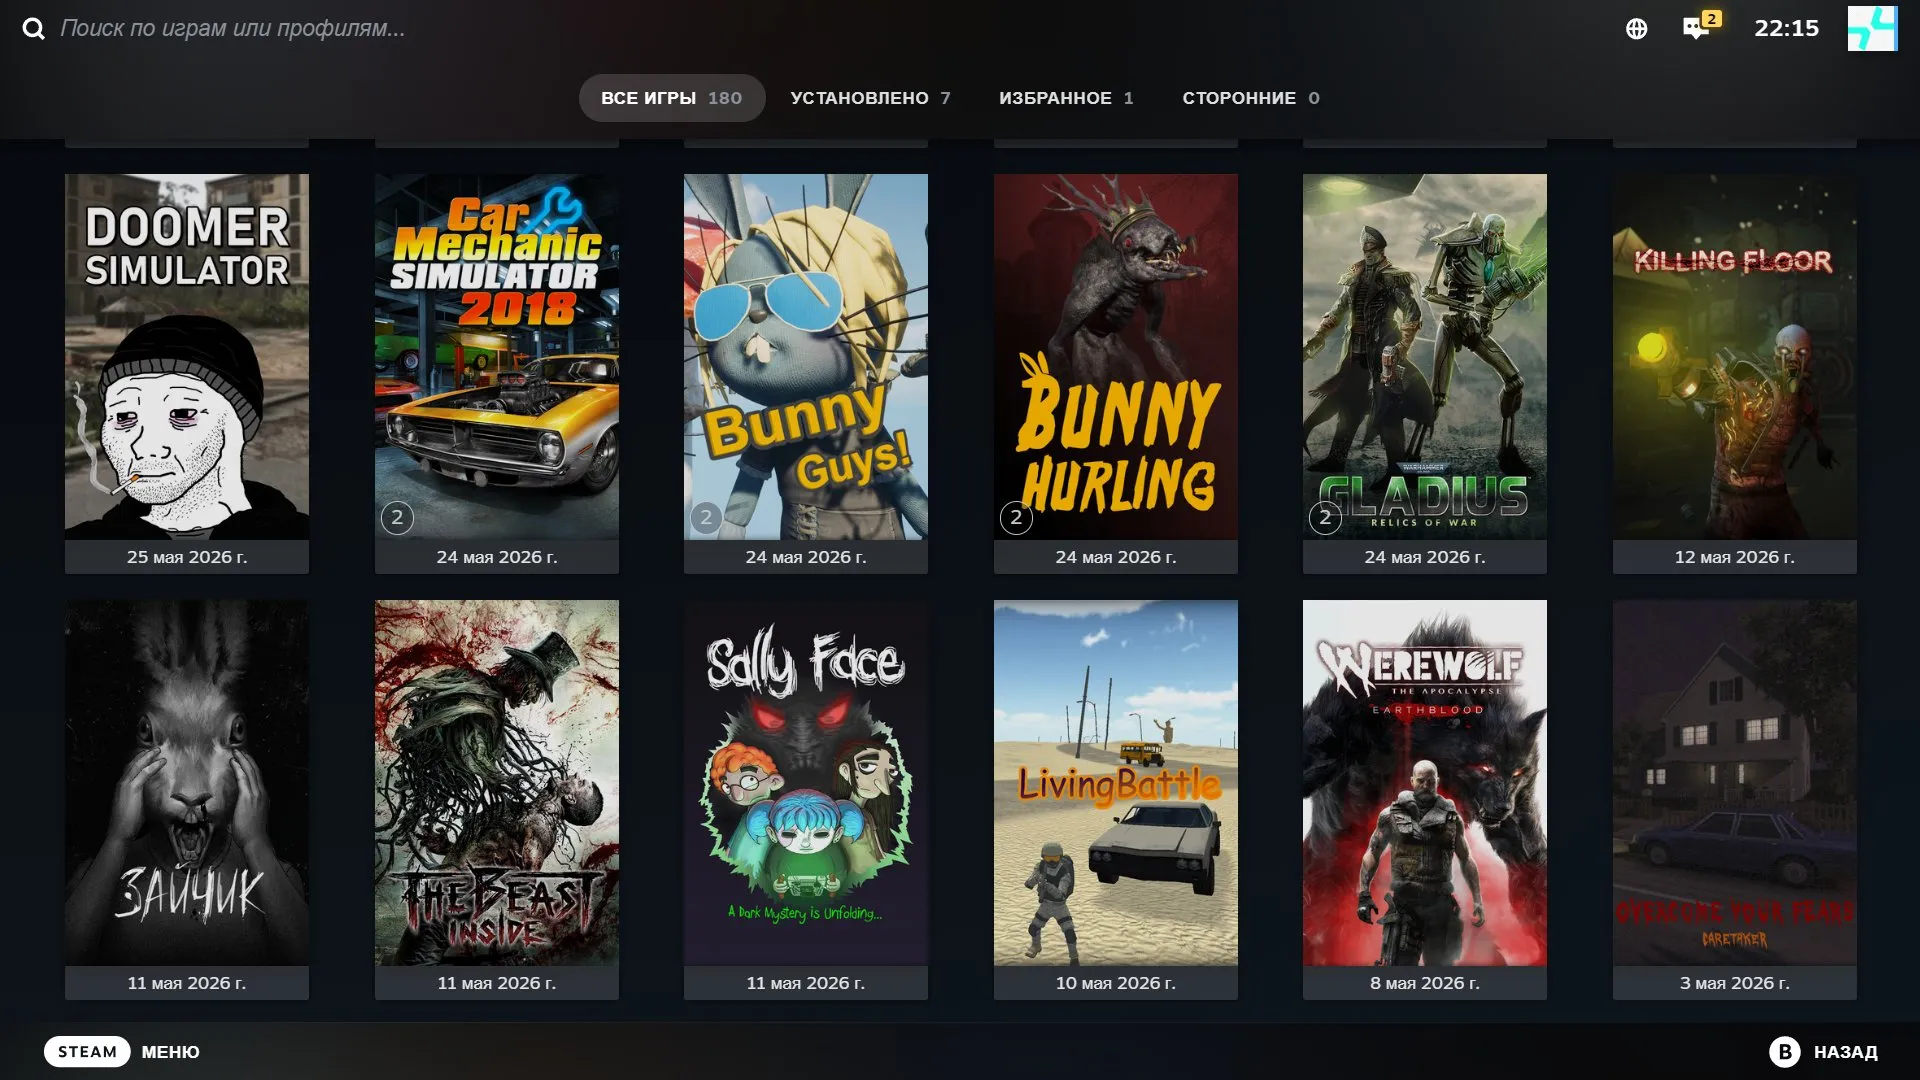1920x1080 pixels.
Task: Open the user profile avatar
Action: pos(1872,28)
